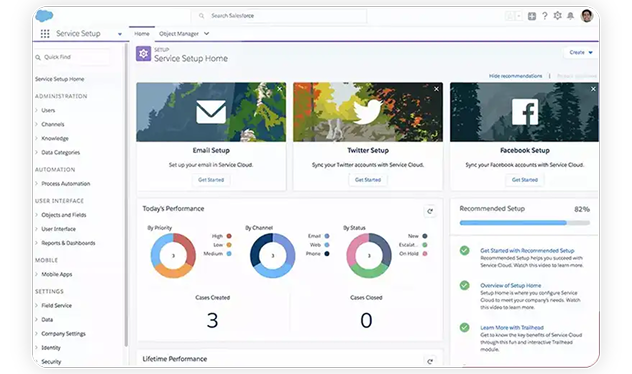This screenshot has width=632, height=374.
Task: Dismiss the Email Setup card
Action: pyautogui.click(x=279, y=89)
